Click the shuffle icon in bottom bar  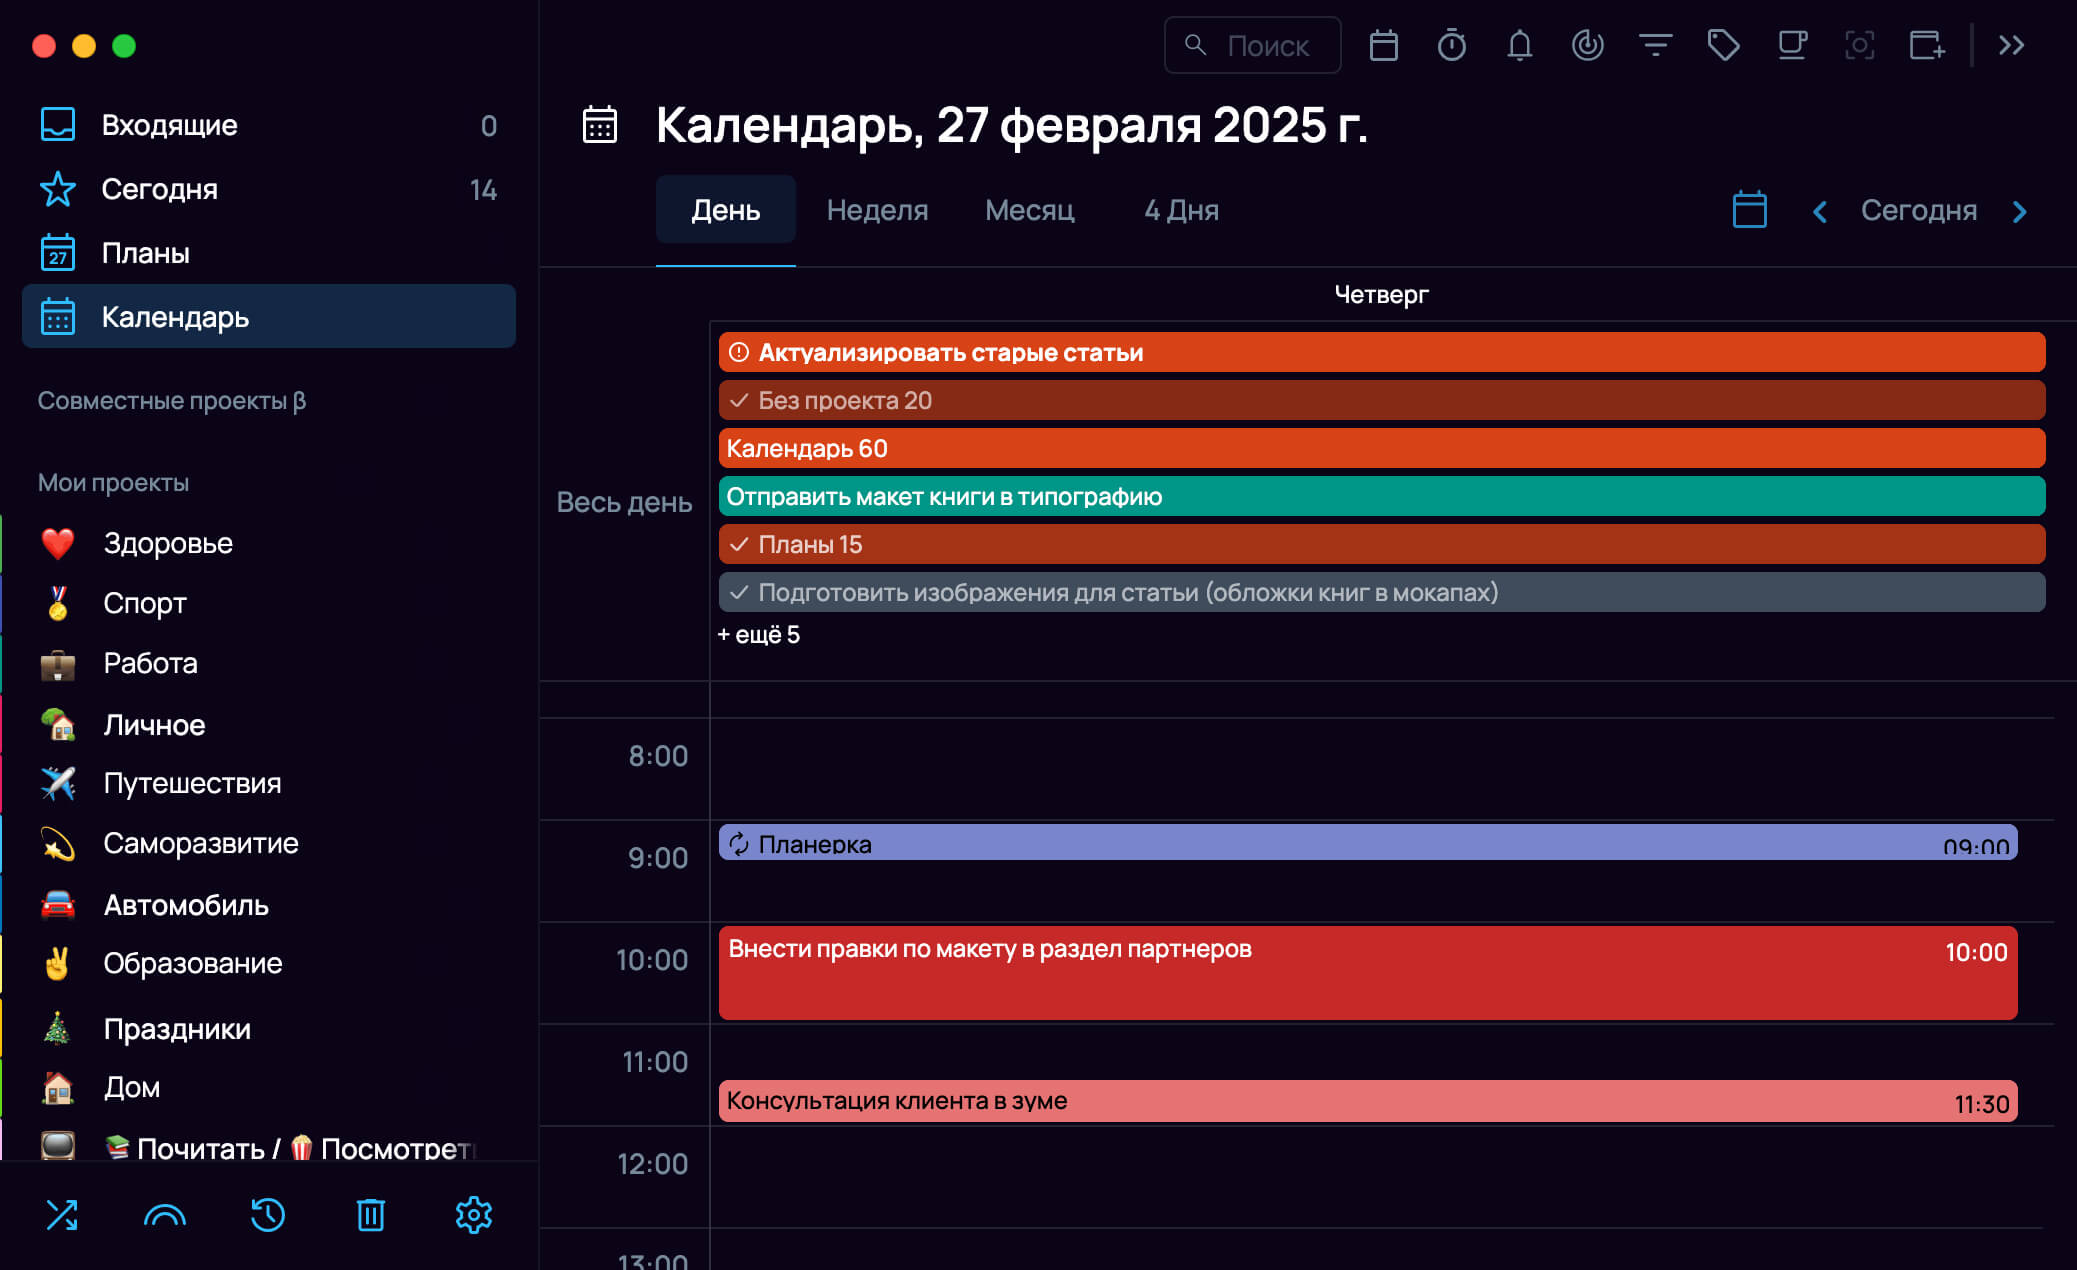[x=62, y=1214]
